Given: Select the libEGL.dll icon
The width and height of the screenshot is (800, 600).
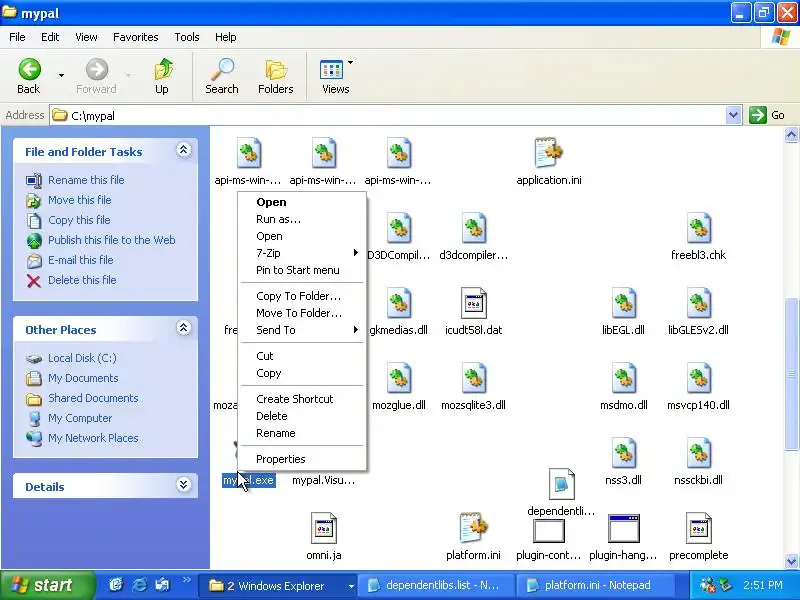Looking at the screenshot, I should (x=623, y=303).
